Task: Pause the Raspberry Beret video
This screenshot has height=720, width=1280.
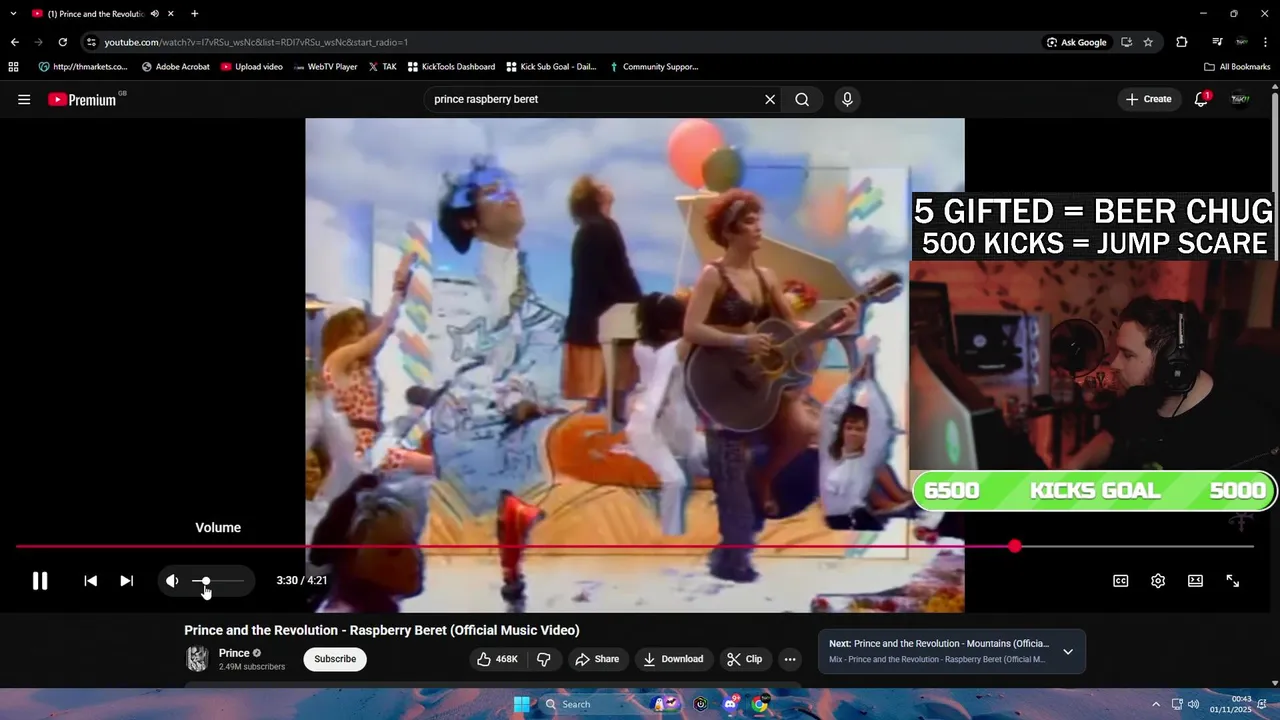Action: pos(40,581)
